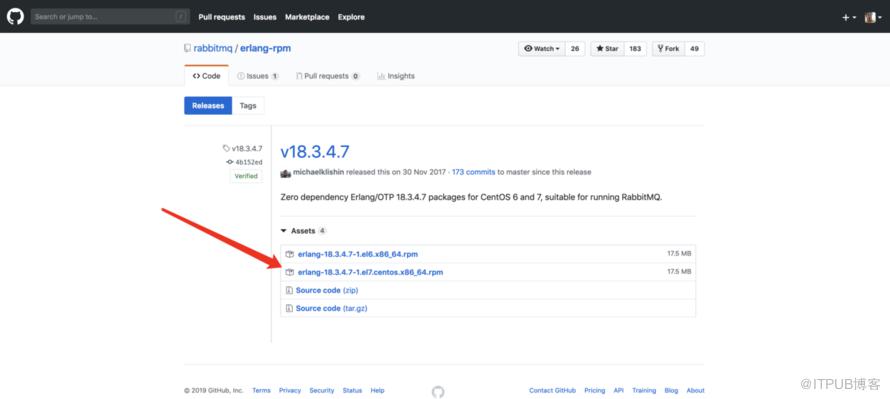Open Issues in top navigation

pyautogui.click(x=265, y=17)
